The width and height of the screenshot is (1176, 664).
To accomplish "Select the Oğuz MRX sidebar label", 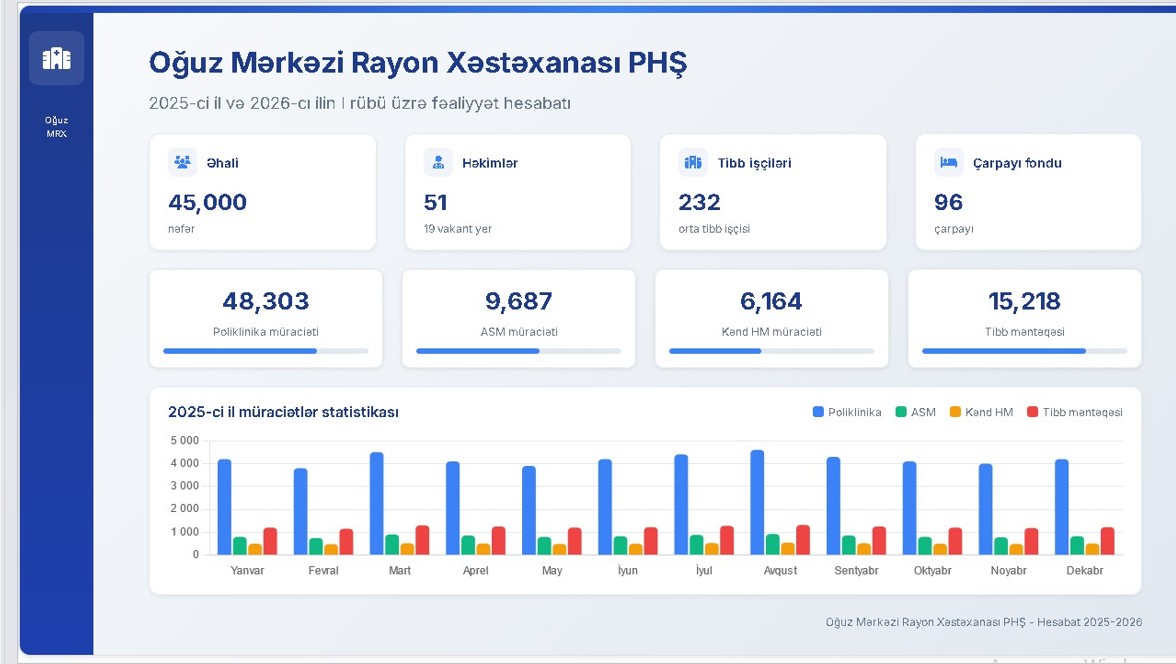I will point(56,127).
